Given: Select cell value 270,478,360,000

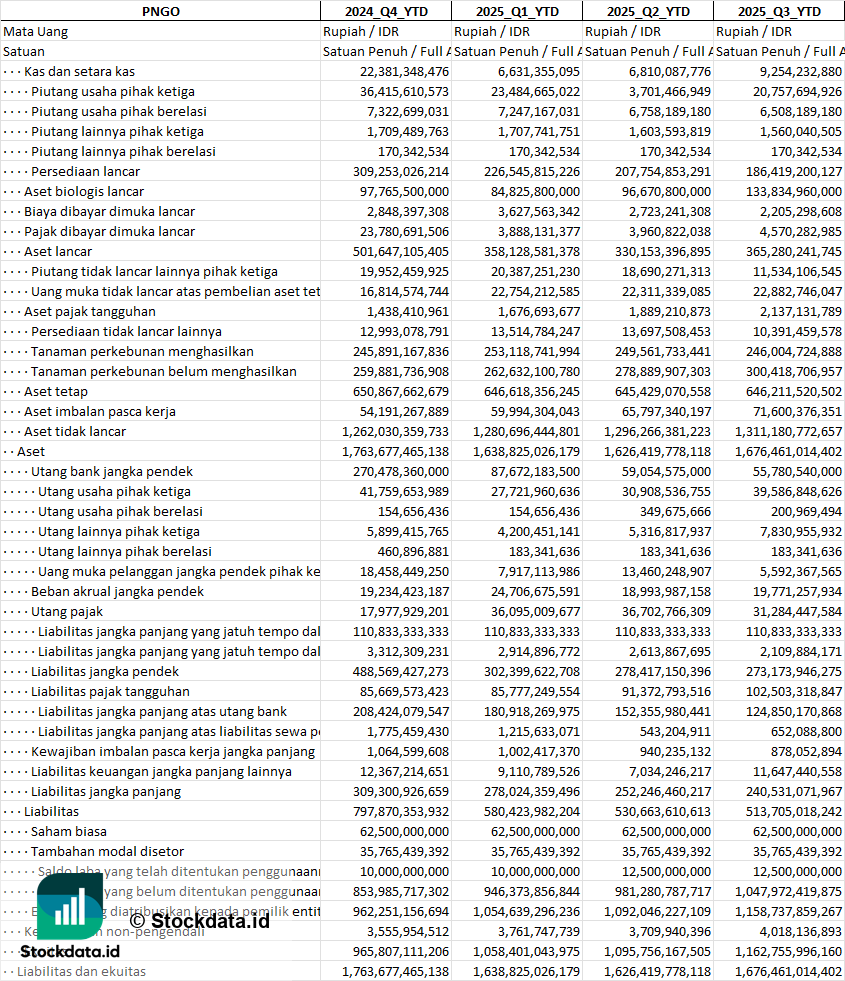Looking at the screenshot, I should click(401, 471).
